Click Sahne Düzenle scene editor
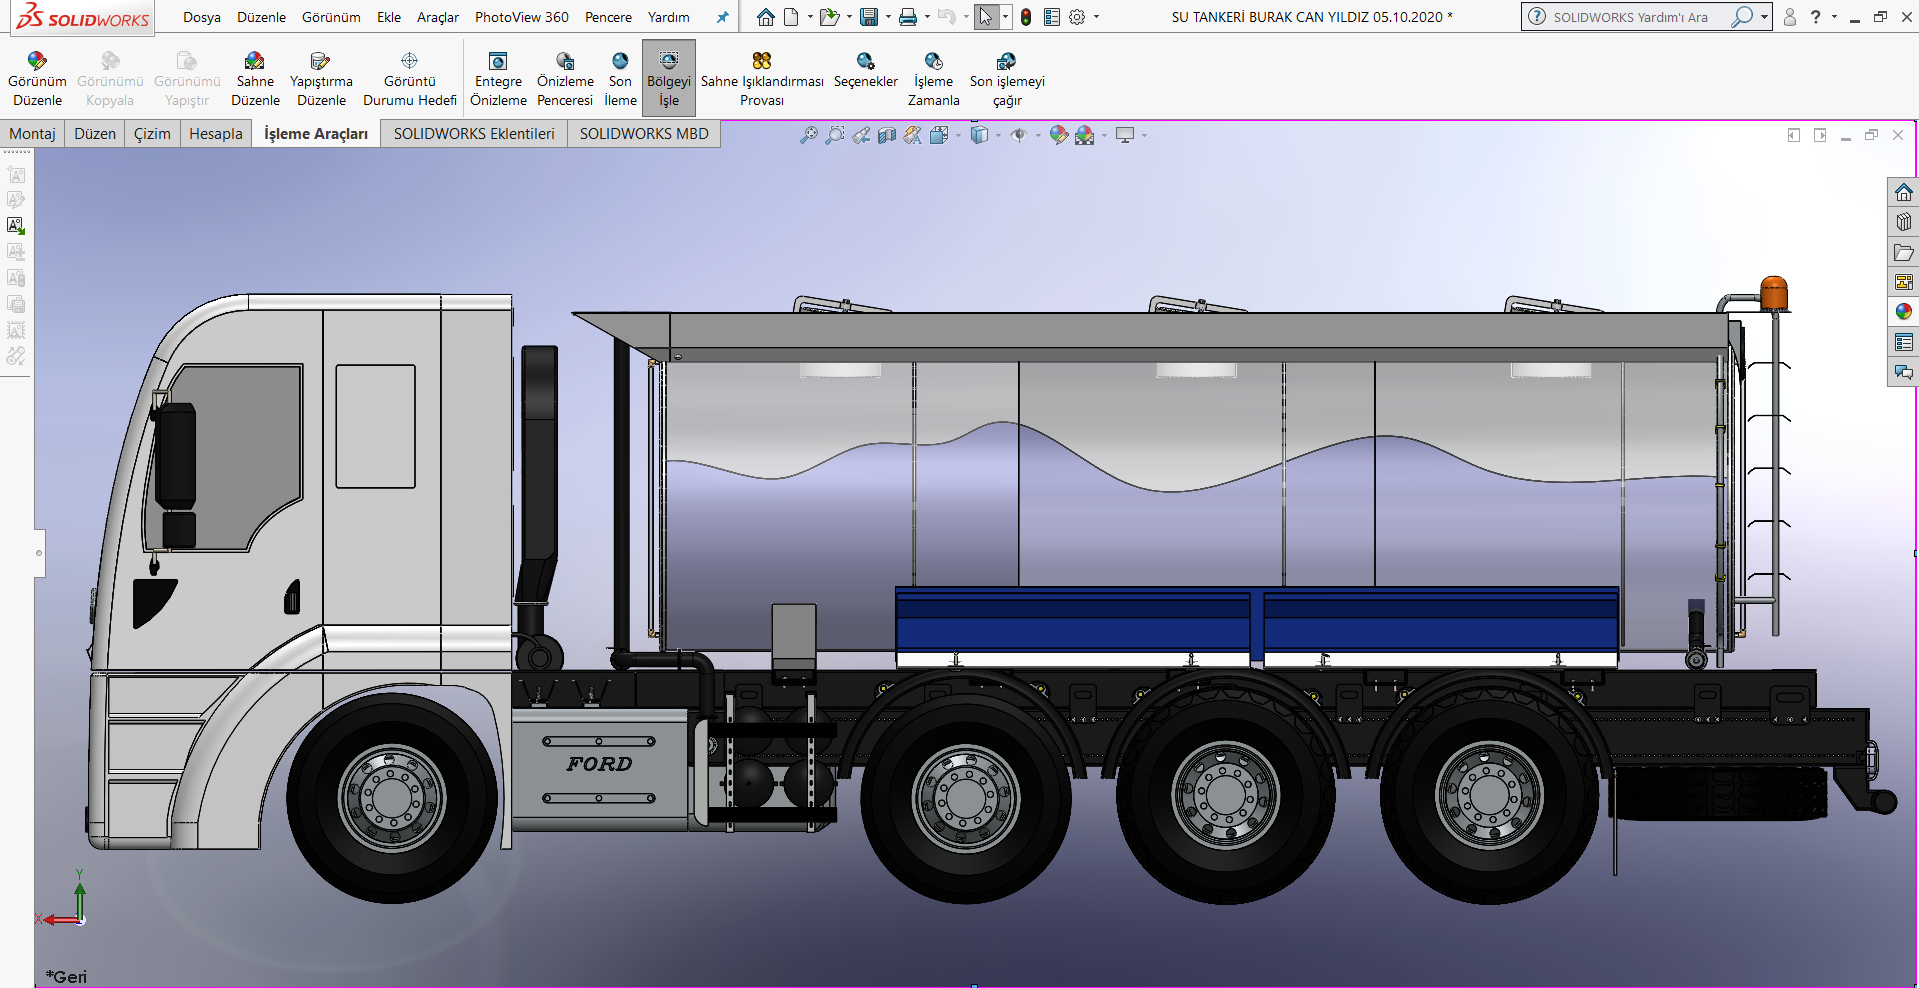 coord(255,79)
